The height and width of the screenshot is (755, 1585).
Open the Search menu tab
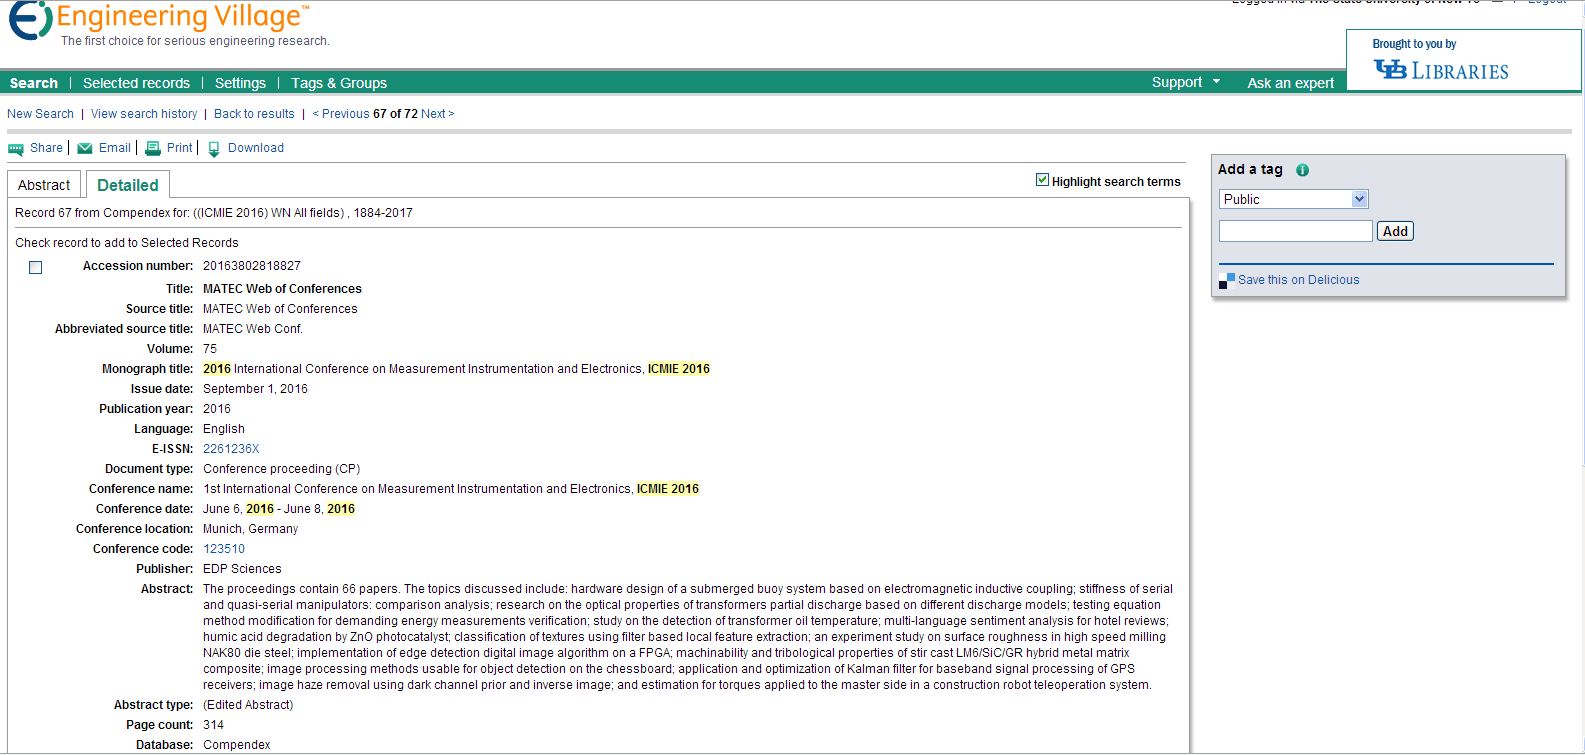pos(34,83)
